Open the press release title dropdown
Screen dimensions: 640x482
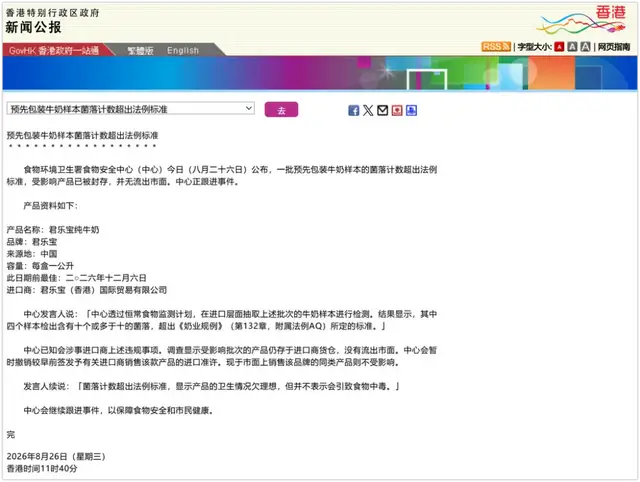[131, 109]
